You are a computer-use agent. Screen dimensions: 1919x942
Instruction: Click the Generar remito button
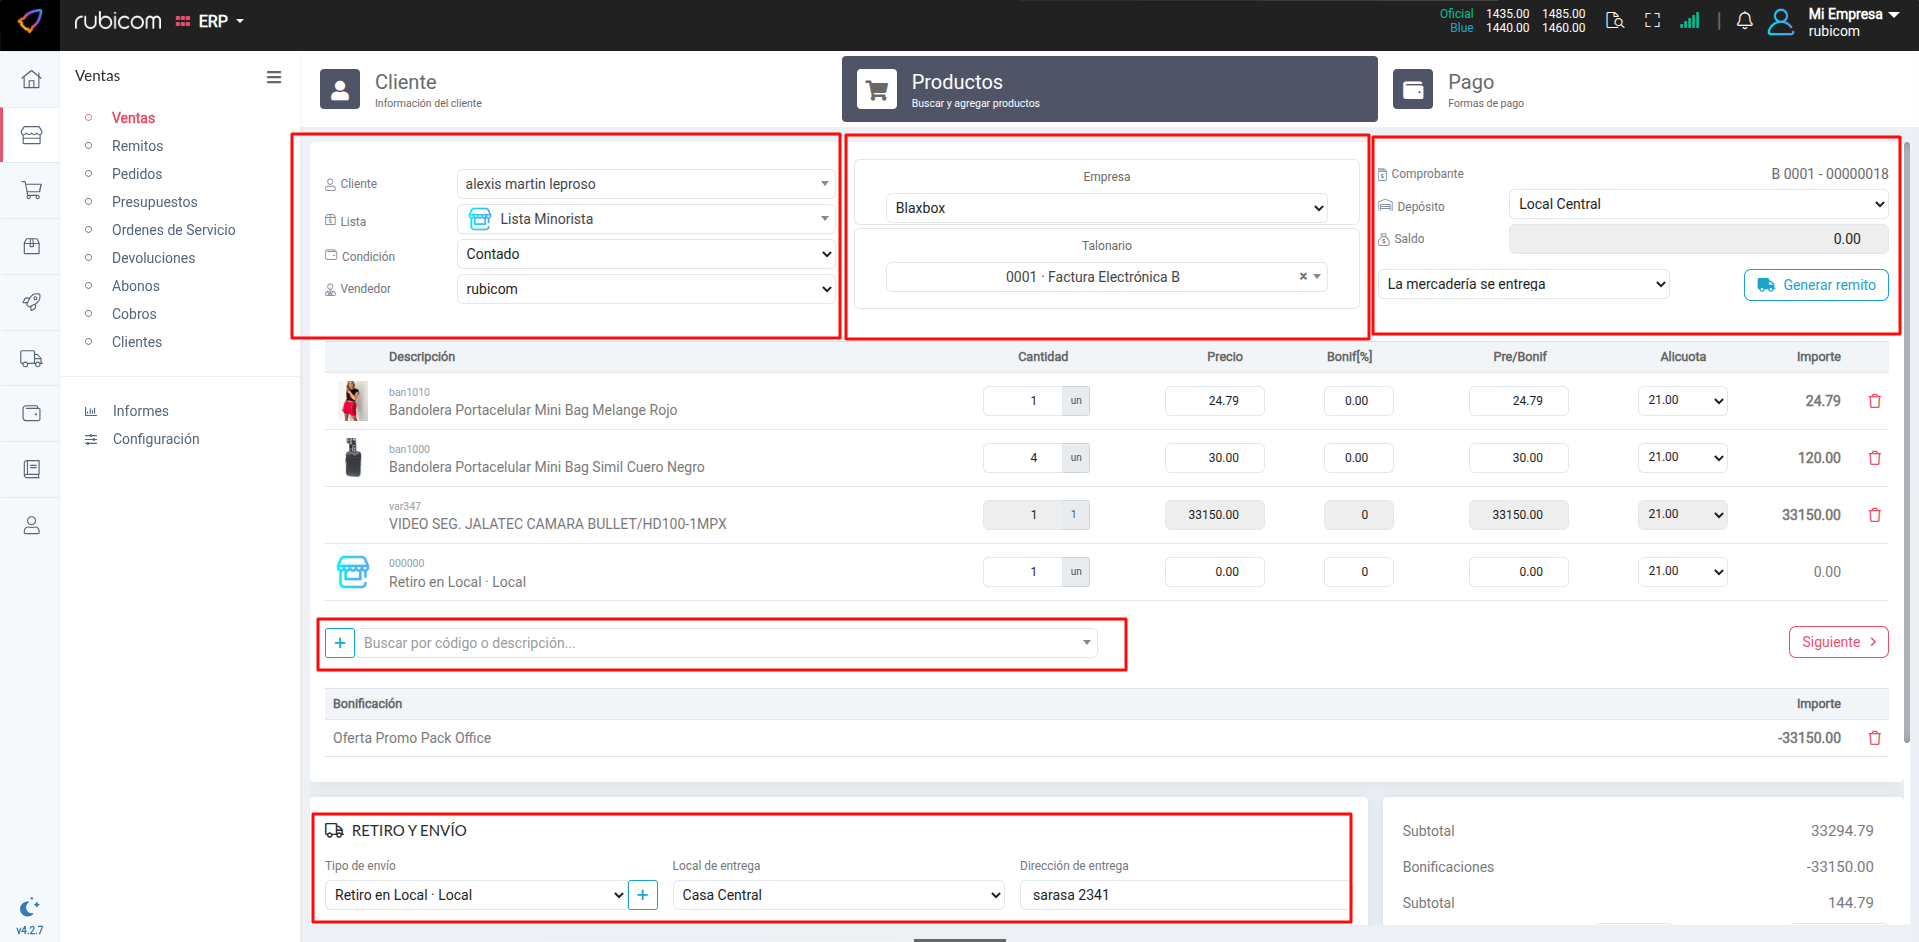click(1816, 285)
